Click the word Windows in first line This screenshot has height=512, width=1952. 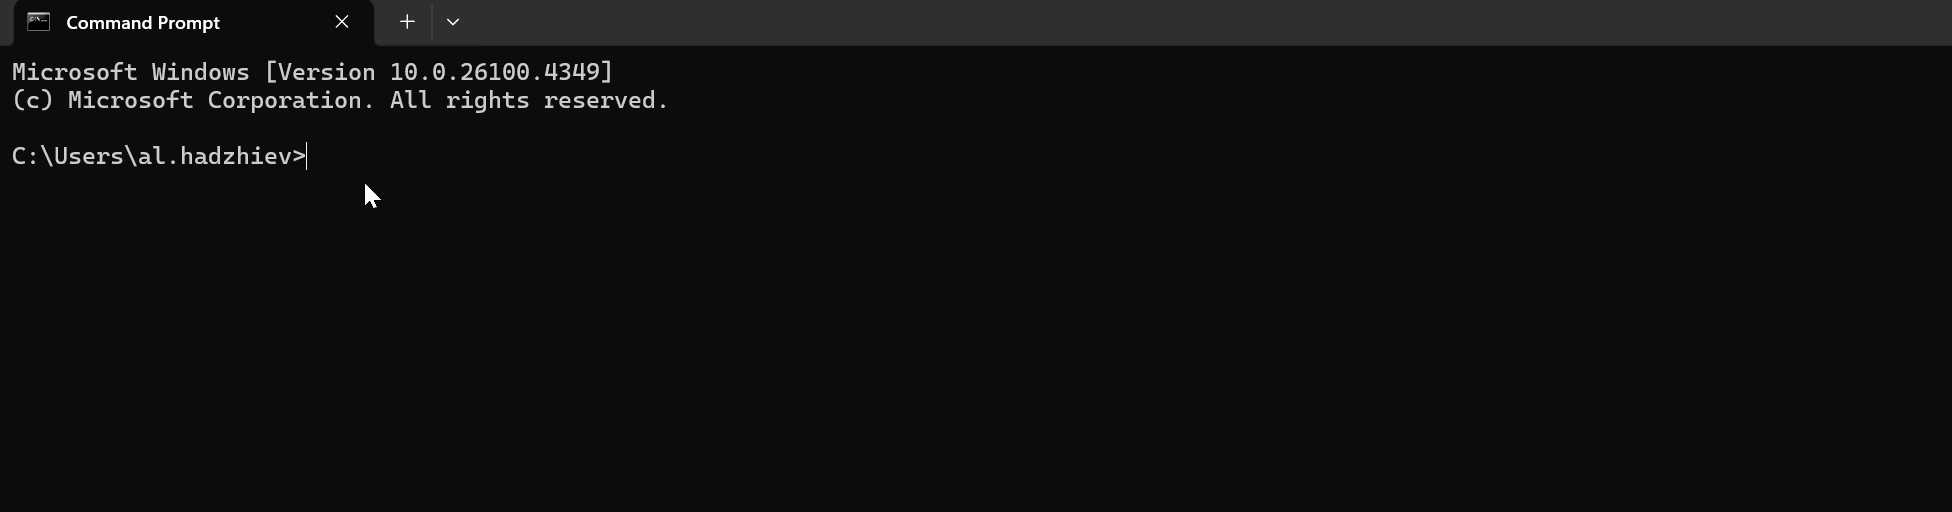(200, 72)
